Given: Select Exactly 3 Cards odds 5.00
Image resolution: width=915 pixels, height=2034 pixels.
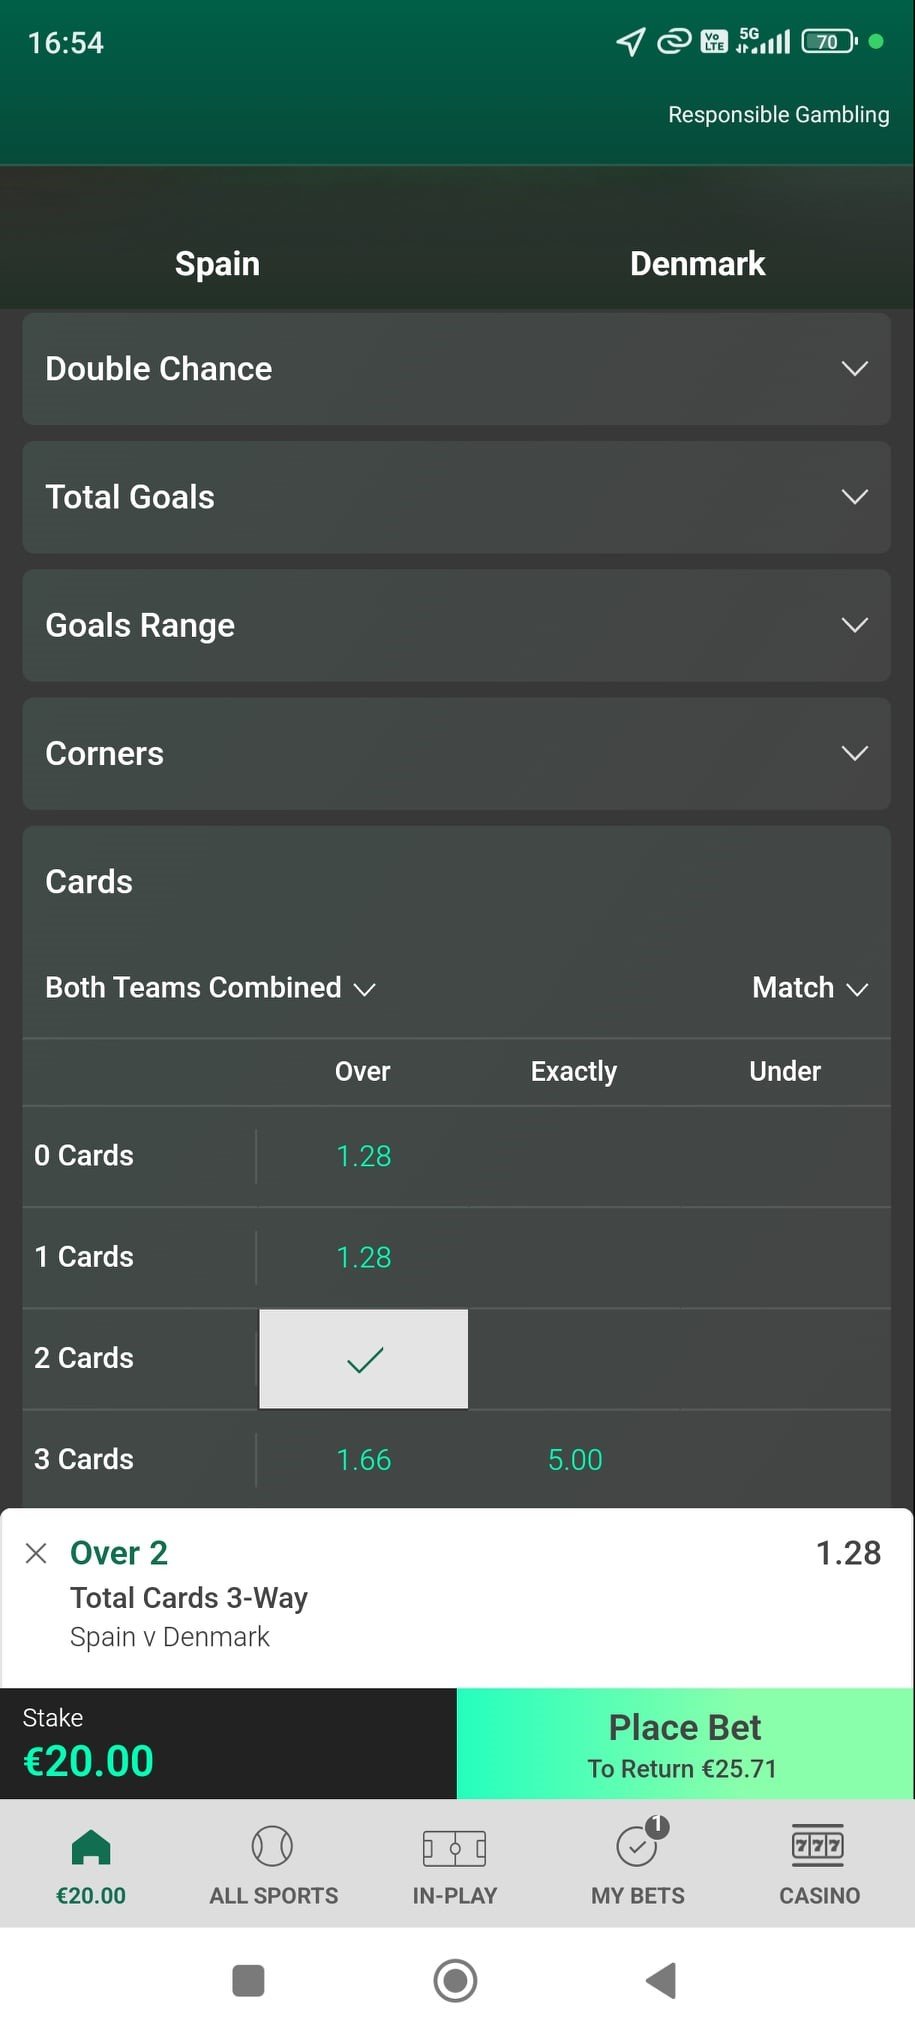Looking at the screenshot, I should 575,1460.
